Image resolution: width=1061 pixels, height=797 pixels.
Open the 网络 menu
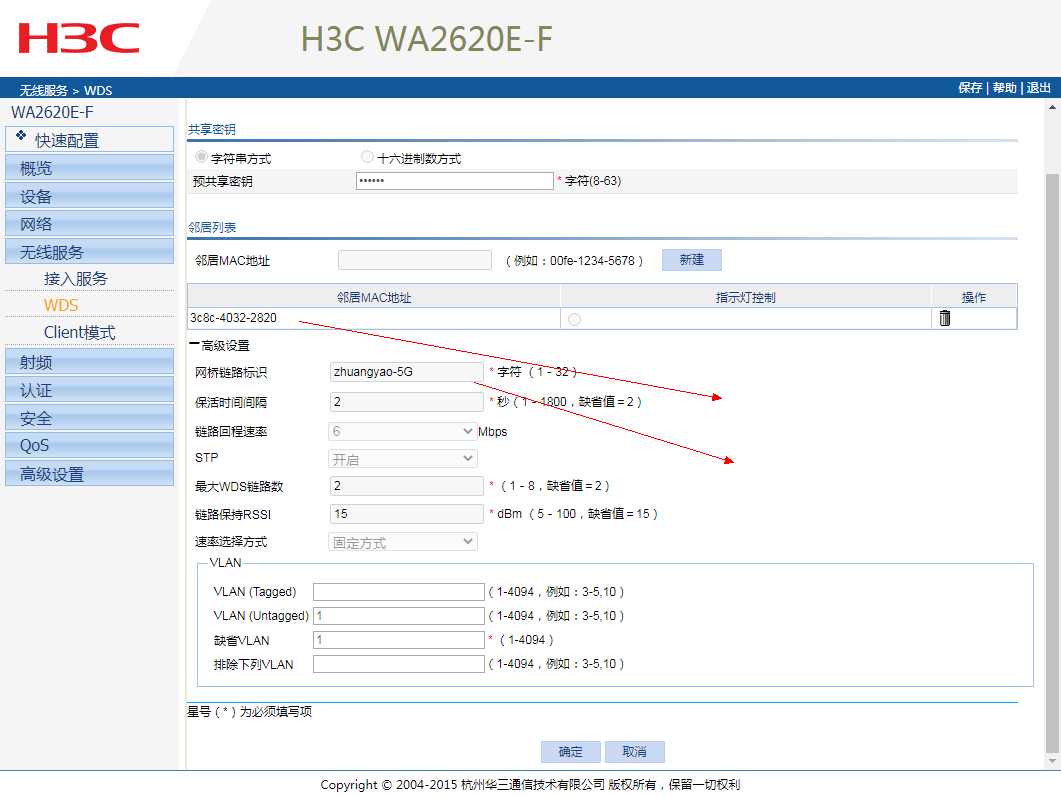[89, 224]
